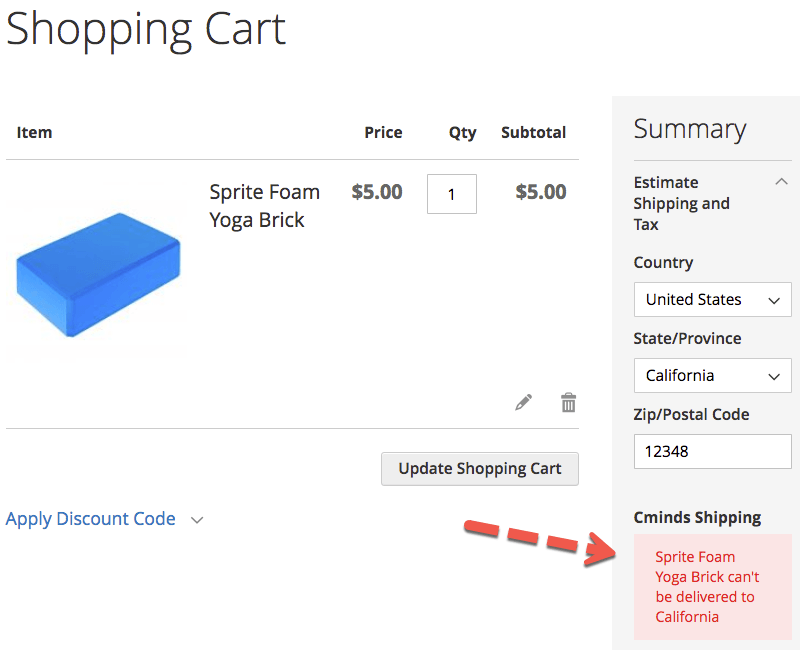
Task: Click the Item column header
Action: [x=34, y=132]
